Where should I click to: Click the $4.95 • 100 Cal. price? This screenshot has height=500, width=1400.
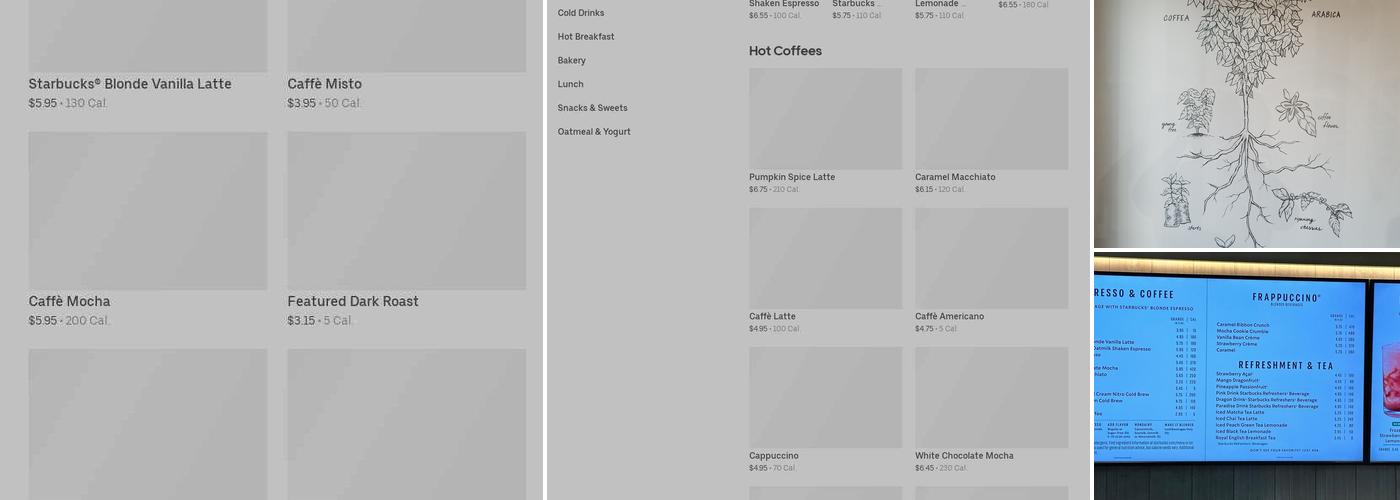775,328
